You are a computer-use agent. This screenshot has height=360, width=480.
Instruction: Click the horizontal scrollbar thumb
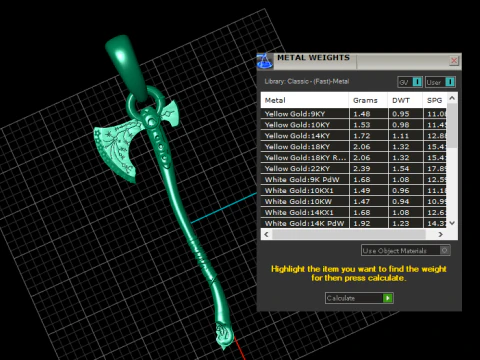point(349,234)
